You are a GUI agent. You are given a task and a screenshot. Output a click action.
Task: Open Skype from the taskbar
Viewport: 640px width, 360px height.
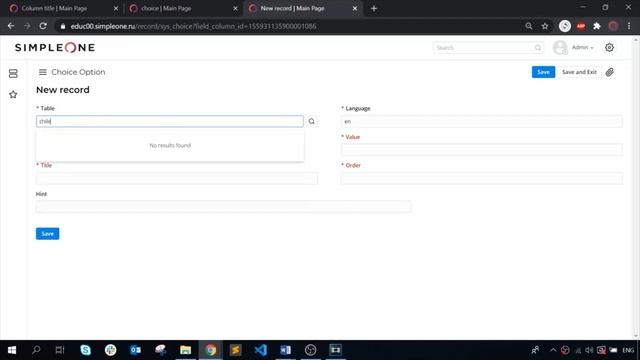click(x=85, y=350)
